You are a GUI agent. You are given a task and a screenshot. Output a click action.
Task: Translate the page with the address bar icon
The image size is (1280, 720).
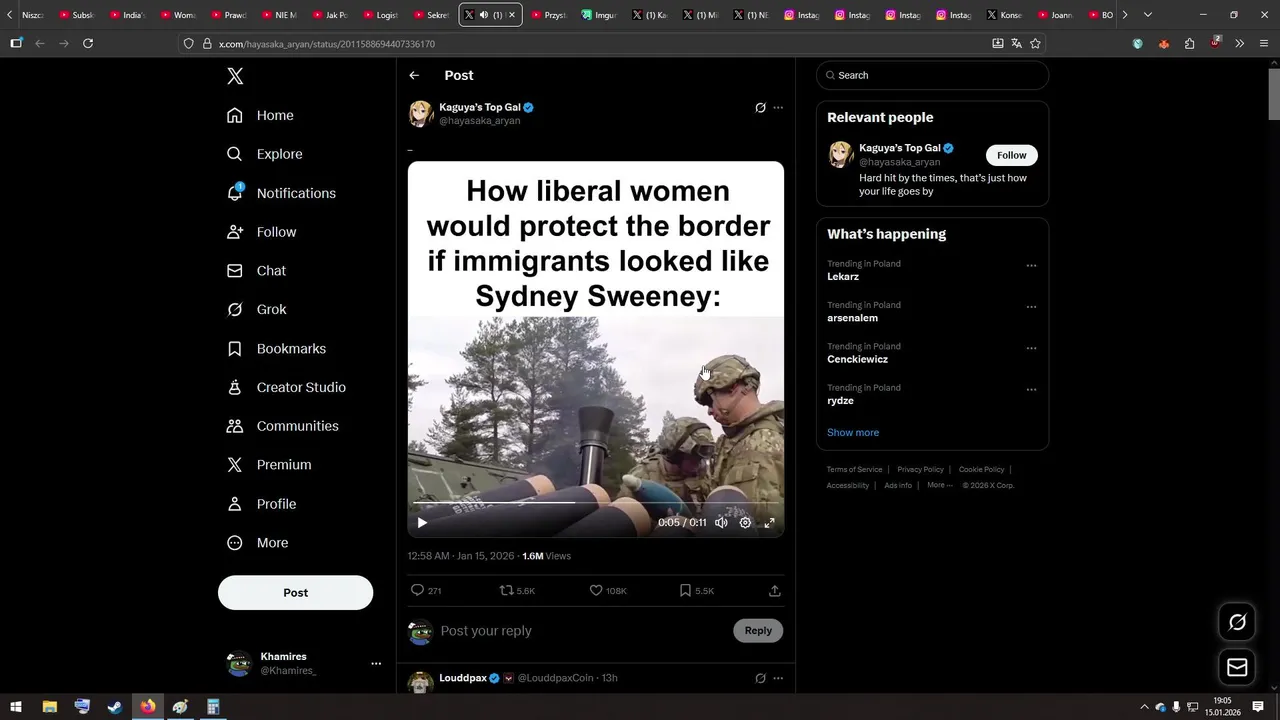click(x=1016, y=43)
